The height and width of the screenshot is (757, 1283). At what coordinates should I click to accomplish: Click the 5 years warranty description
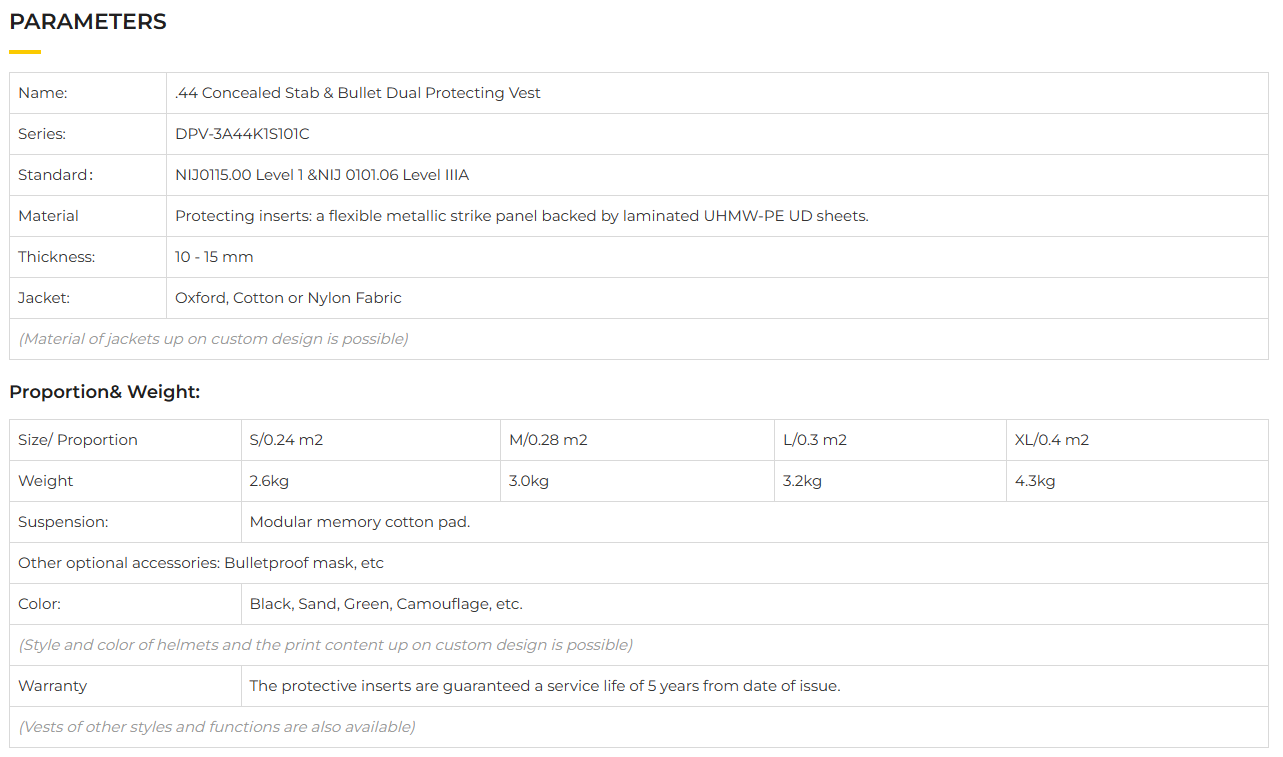coord(544,686)
